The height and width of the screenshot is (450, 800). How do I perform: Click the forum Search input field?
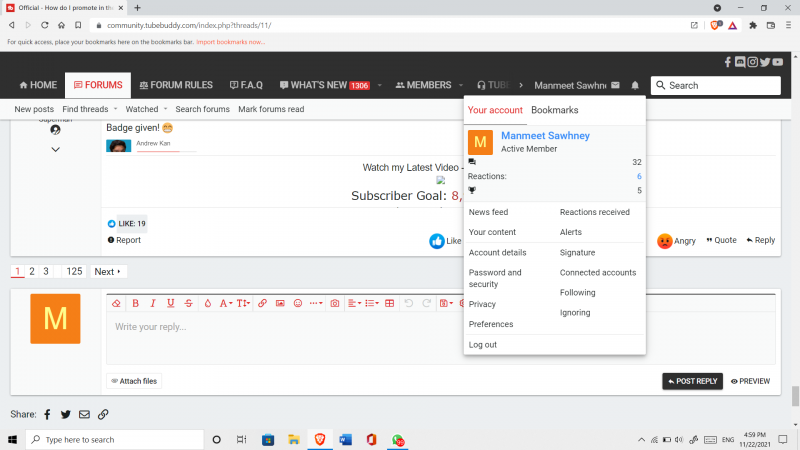click(x=720, y=86)
